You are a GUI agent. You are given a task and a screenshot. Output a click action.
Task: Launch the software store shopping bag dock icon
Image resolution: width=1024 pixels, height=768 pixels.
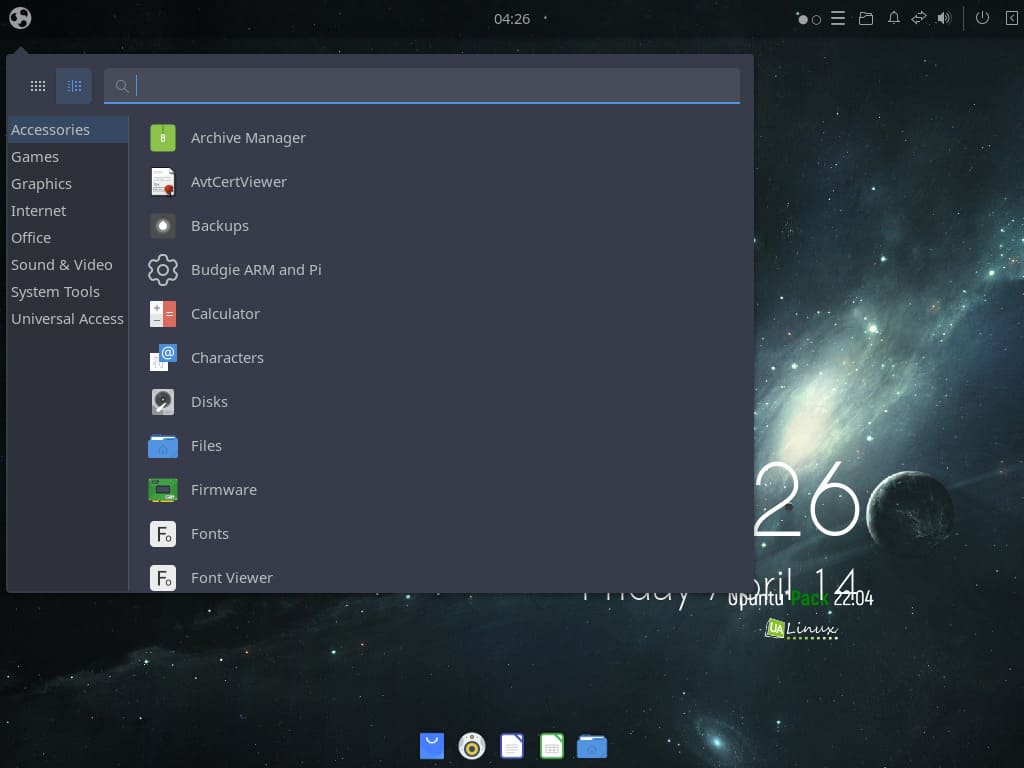click(x=432, y=746)
